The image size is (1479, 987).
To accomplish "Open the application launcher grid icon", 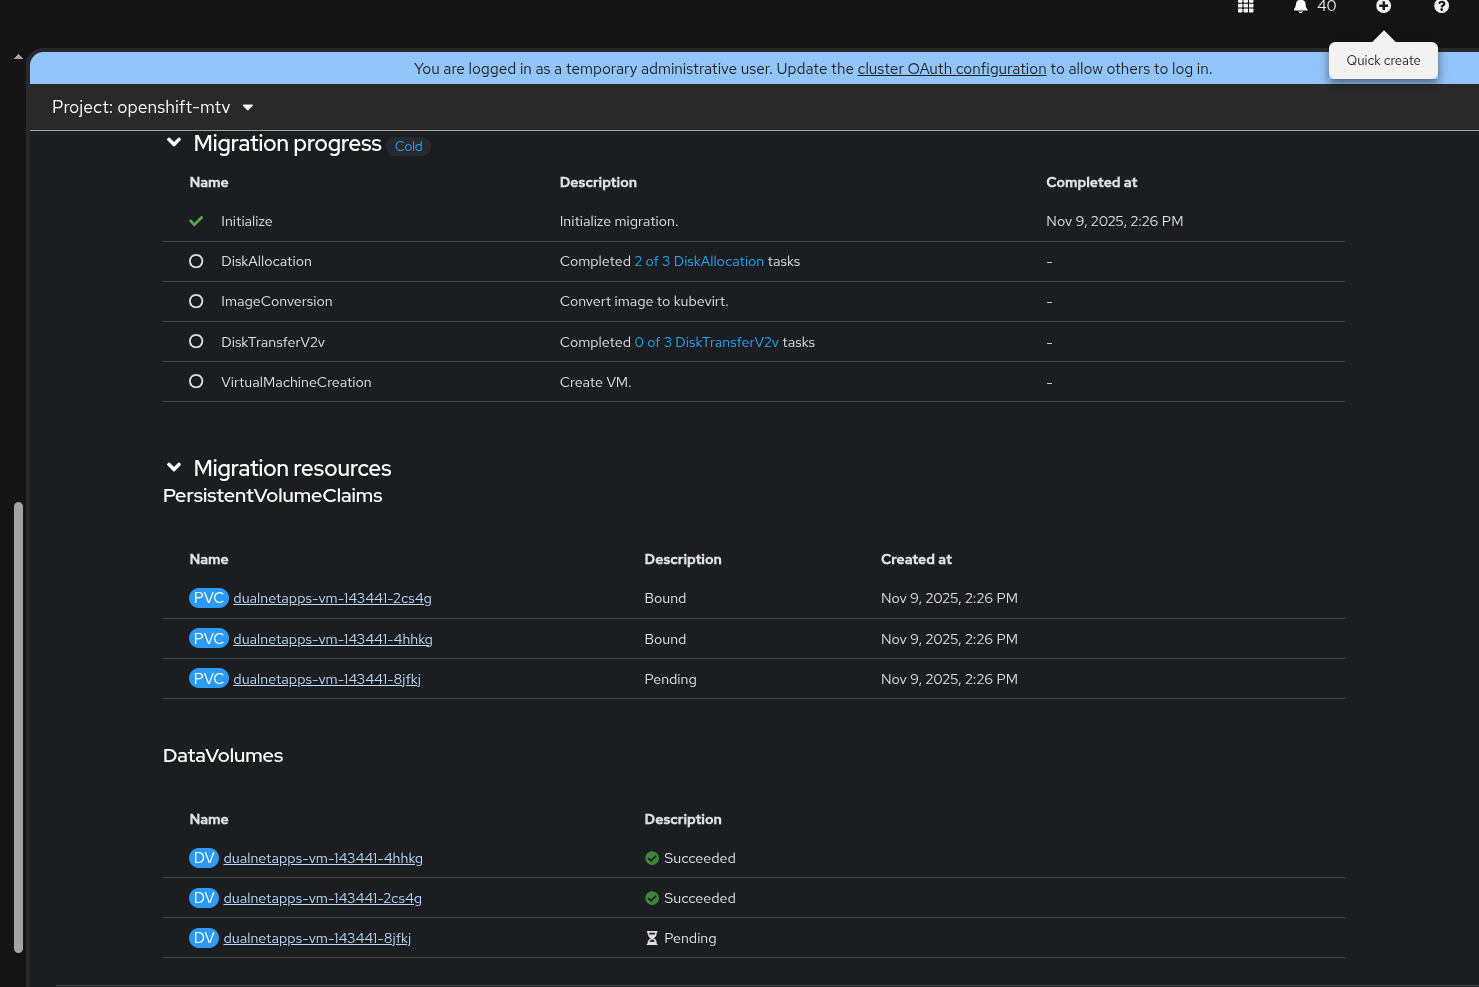I will click(x=1245, y=6).
